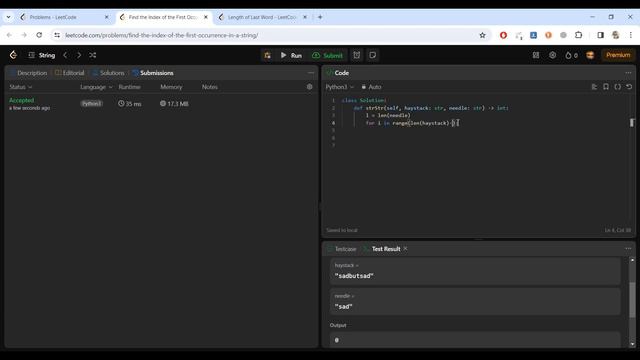This screenshot has height=360, width=640.
Task: Click the scrollbar down arrow in results
Action: coord(632,344)
